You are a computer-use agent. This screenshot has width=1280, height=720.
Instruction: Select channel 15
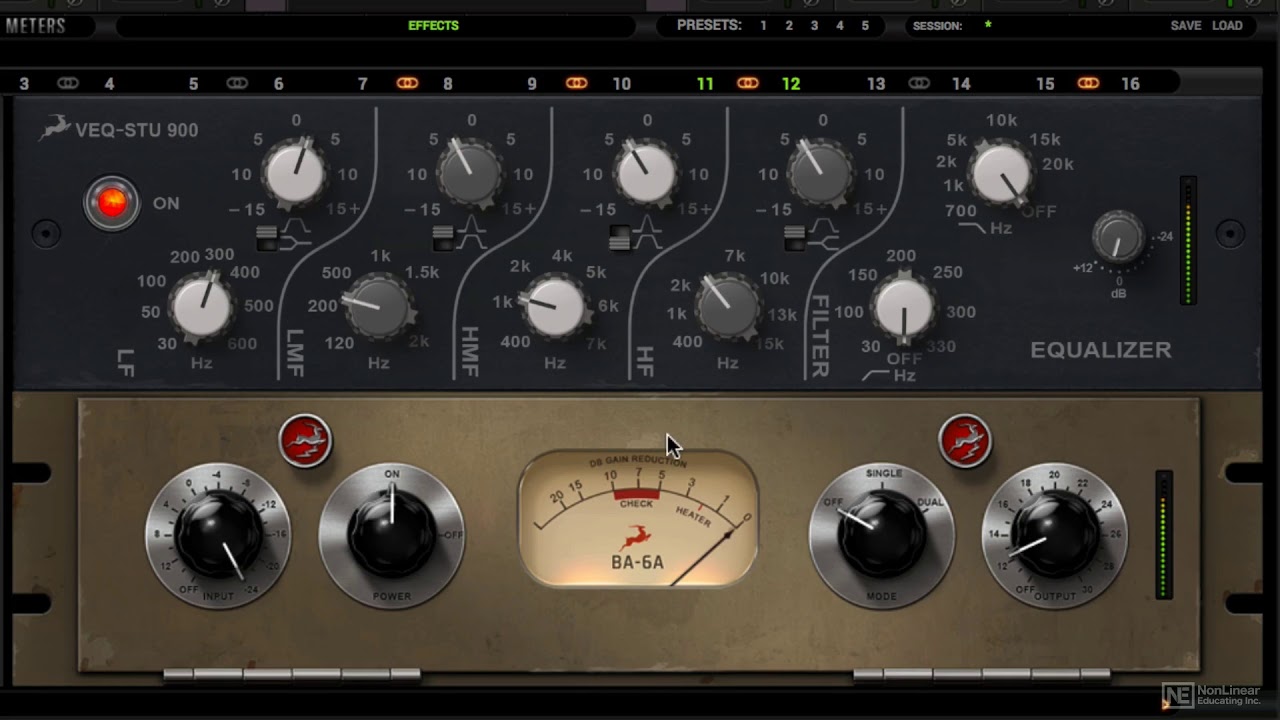pos(1045,84)
